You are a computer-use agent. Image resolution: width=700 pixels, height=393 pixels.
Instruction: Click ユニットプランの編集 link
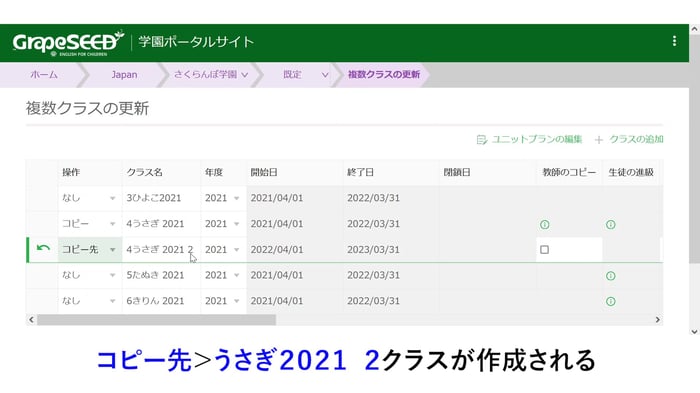[x=537, y=139]
